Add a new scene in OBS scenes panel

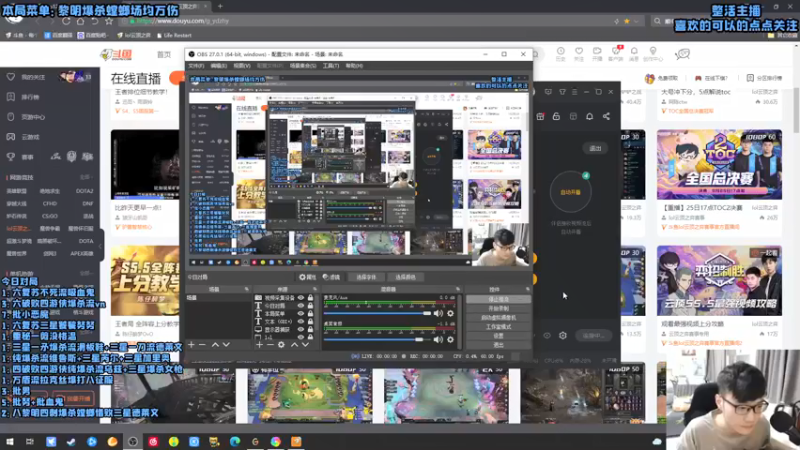coord(191,345)
